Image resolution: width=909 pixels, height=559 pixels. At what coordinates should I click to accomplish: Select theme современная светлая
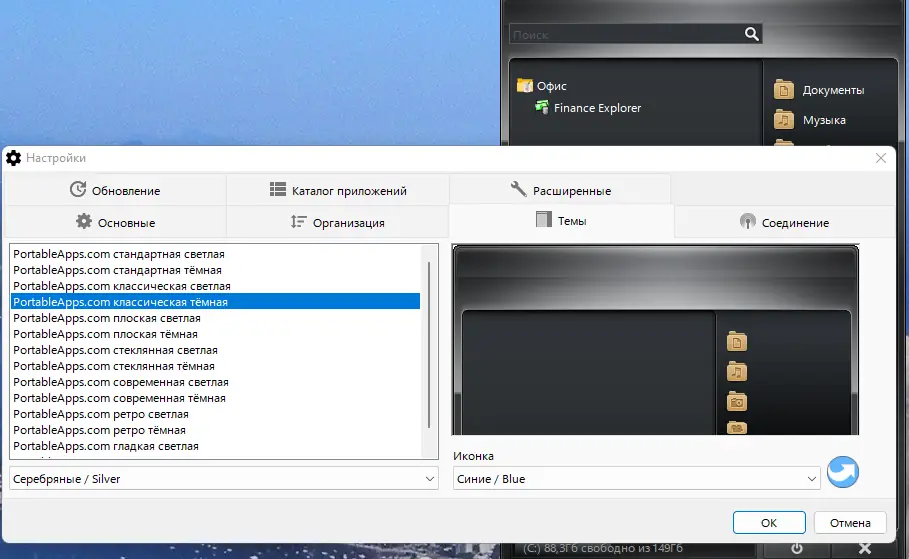(x=215, y=382)
